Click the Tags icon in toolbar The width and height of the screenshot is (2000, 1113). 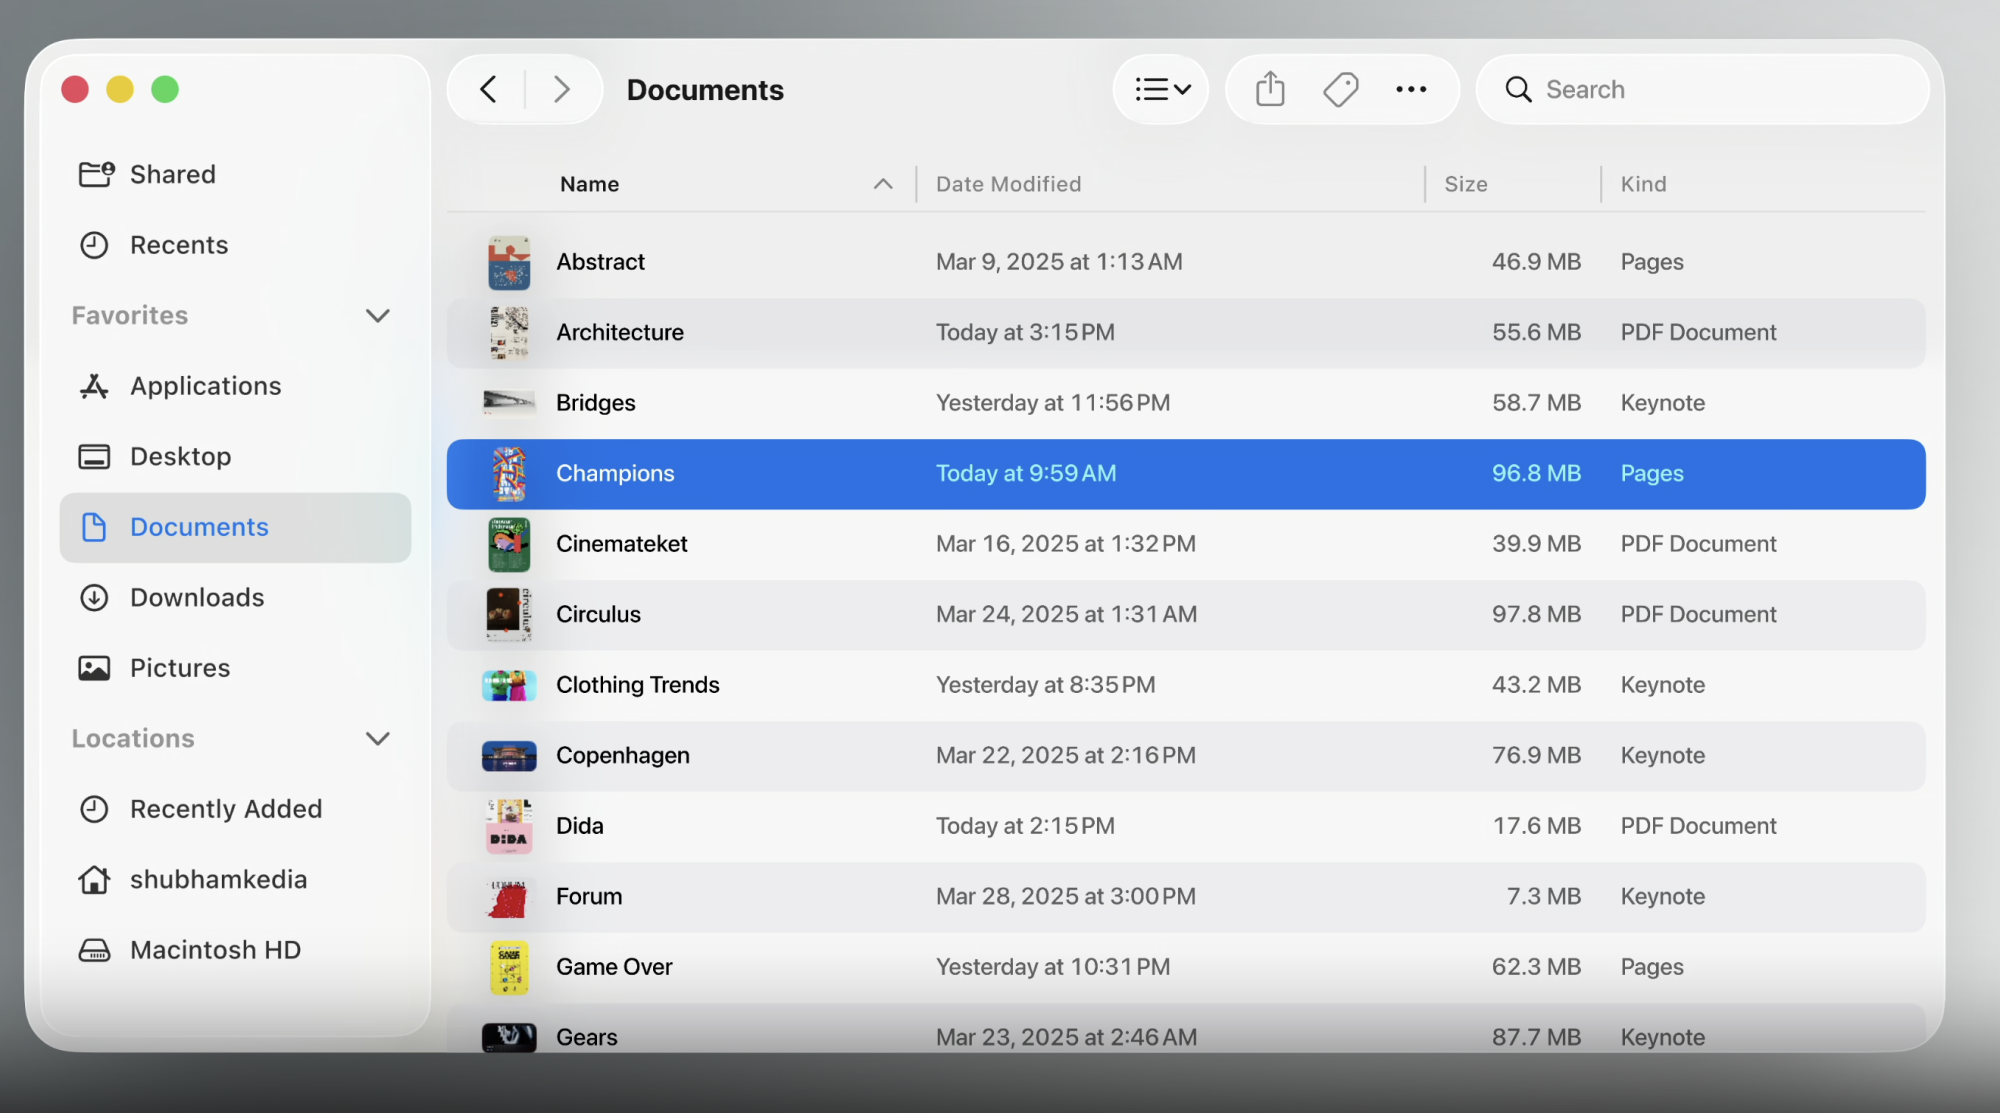pos(1340,89)
